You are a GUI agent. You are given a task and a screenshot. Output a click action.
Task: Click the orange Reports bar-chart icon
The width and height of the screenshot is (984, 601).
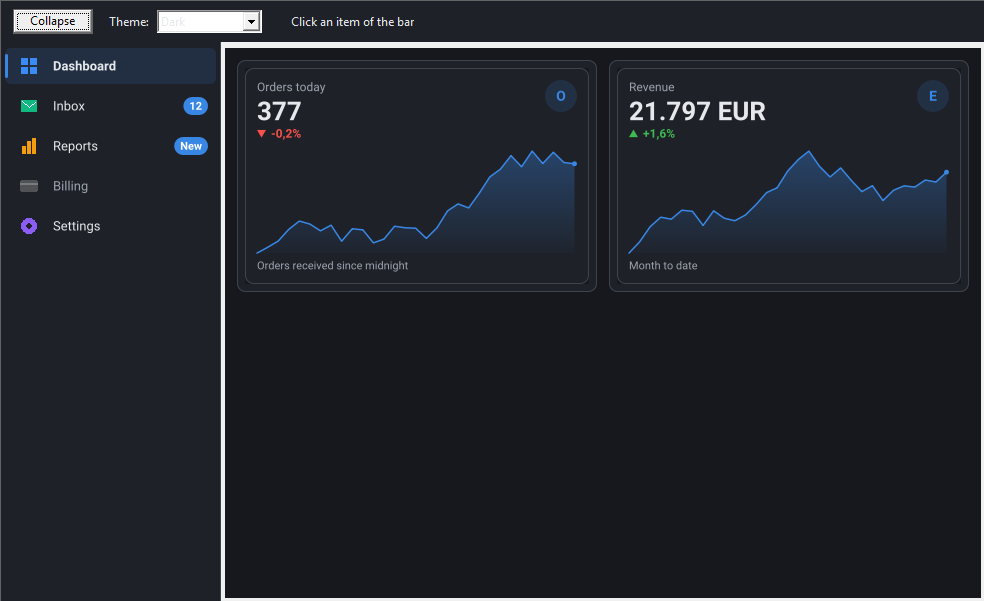(x=29, y=146)
